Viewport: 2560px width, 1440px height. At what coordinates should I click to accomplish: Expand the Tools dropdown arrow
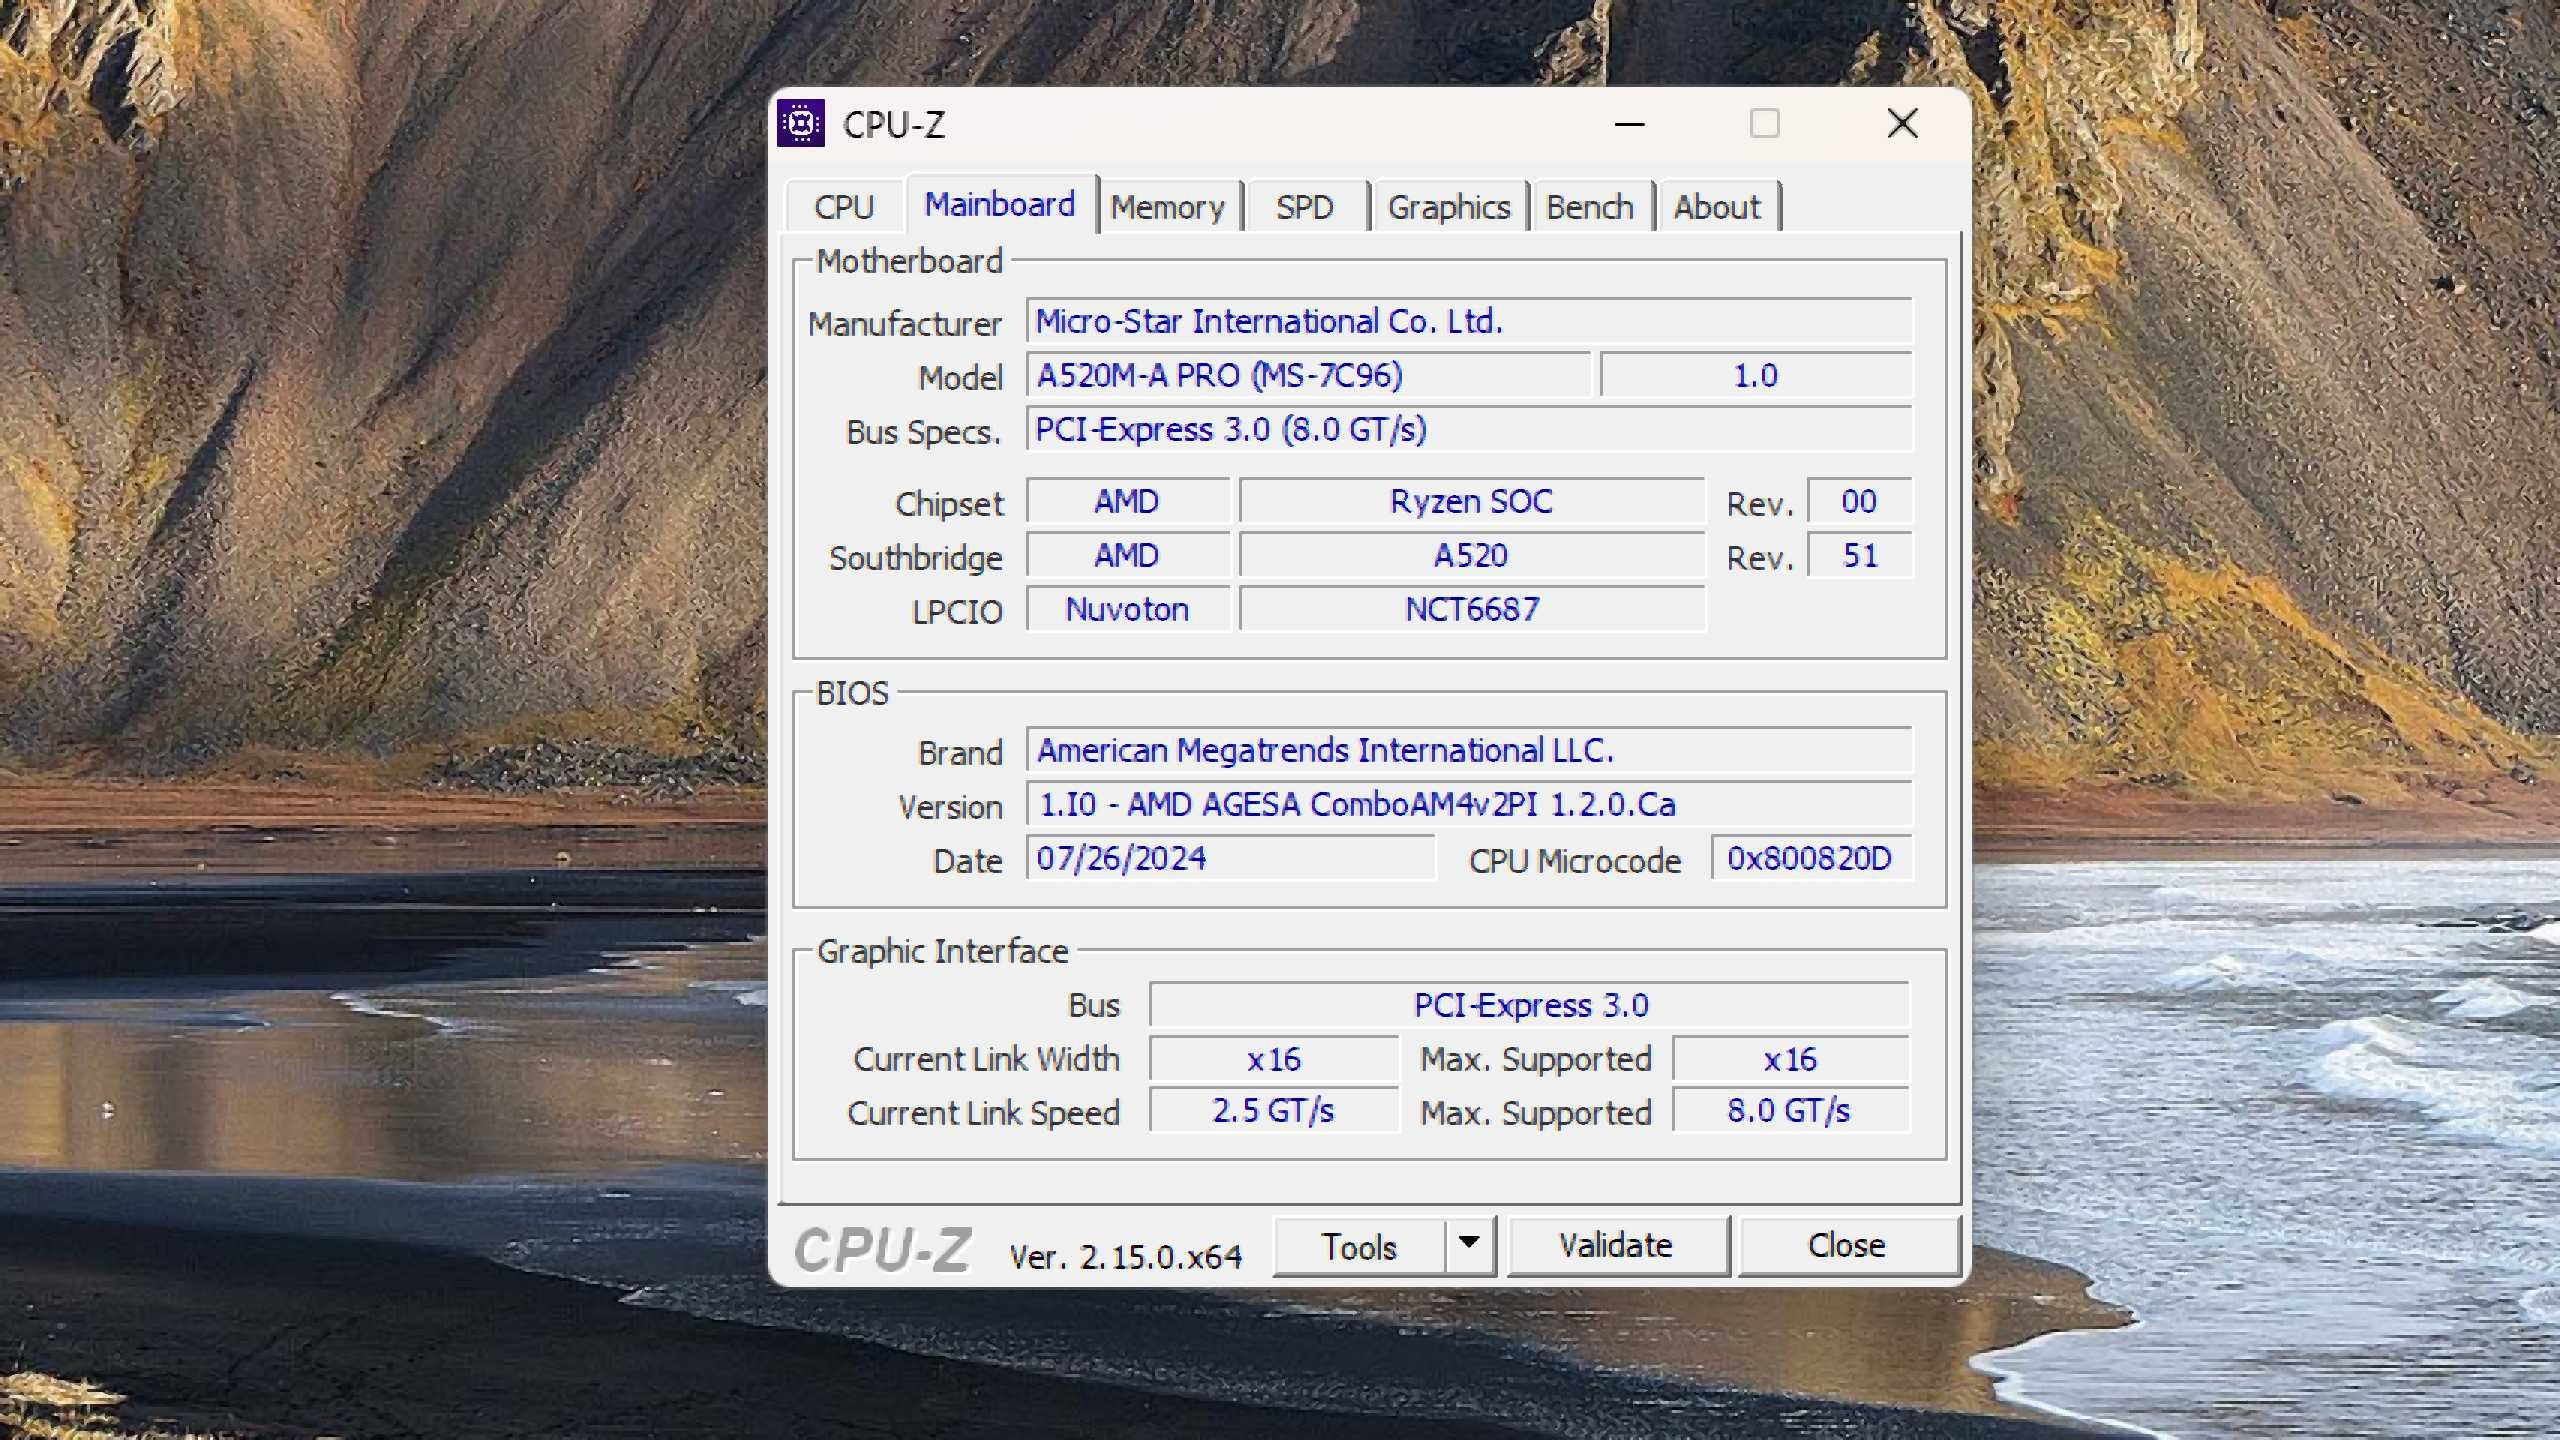[x=1469, y=1244]
